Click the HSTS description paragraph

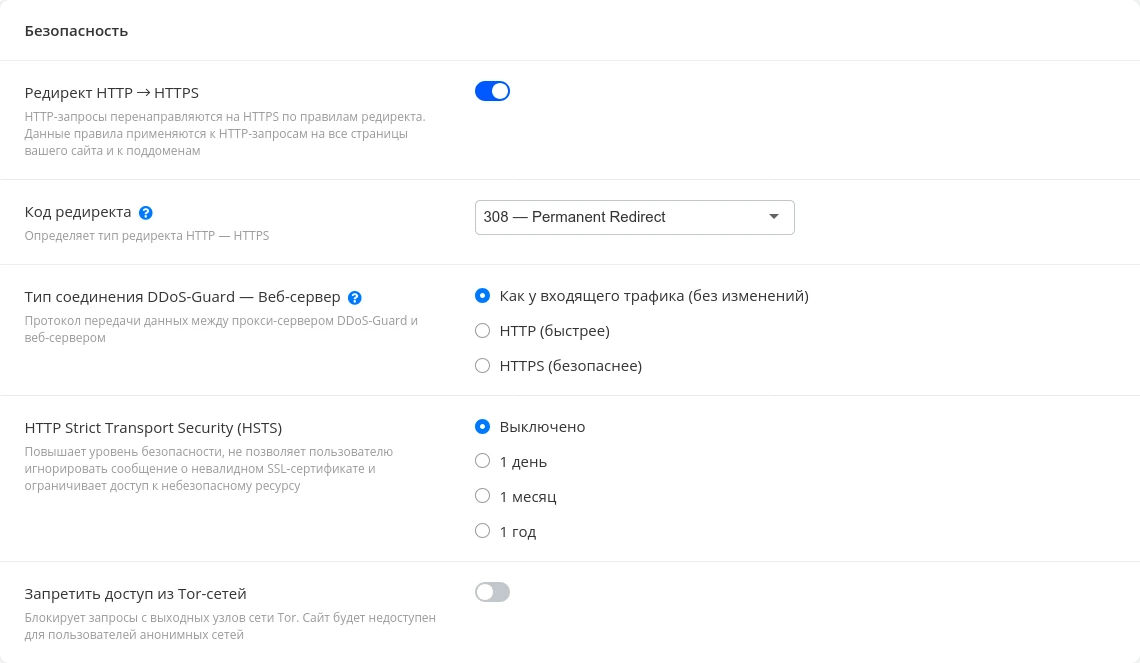[x=208, y=469]
